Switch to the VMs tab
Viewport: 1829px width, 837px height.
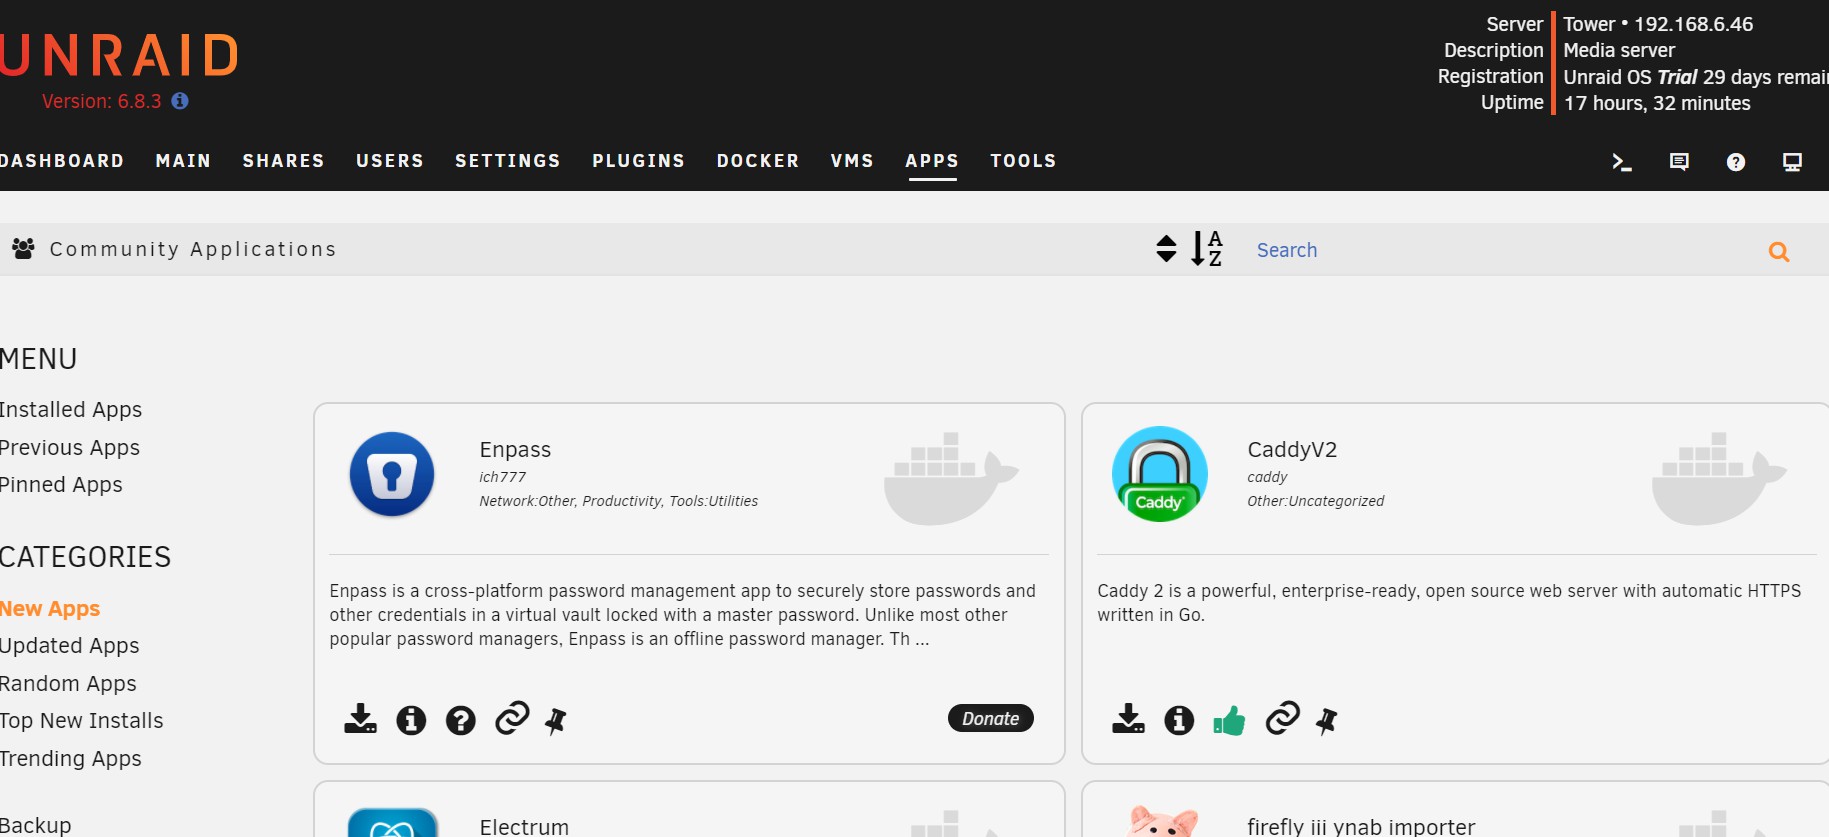pyautogui.click(x=852, y=161)
